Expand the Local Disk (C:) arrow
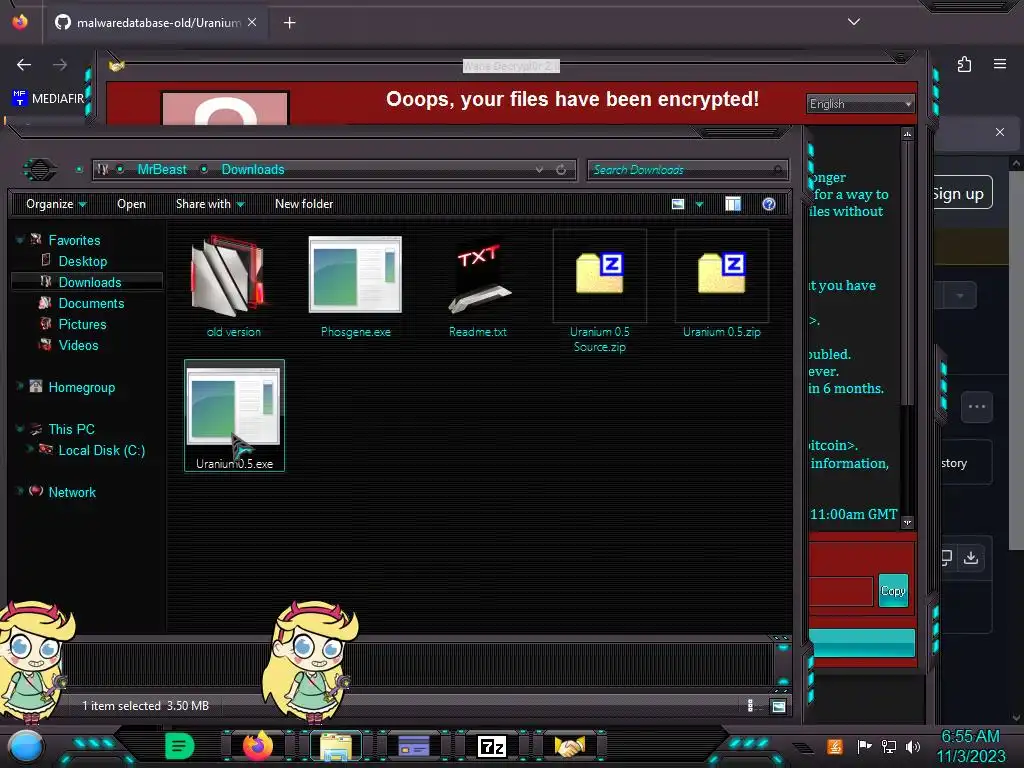 pyautogui.click(x=29, y=449)
